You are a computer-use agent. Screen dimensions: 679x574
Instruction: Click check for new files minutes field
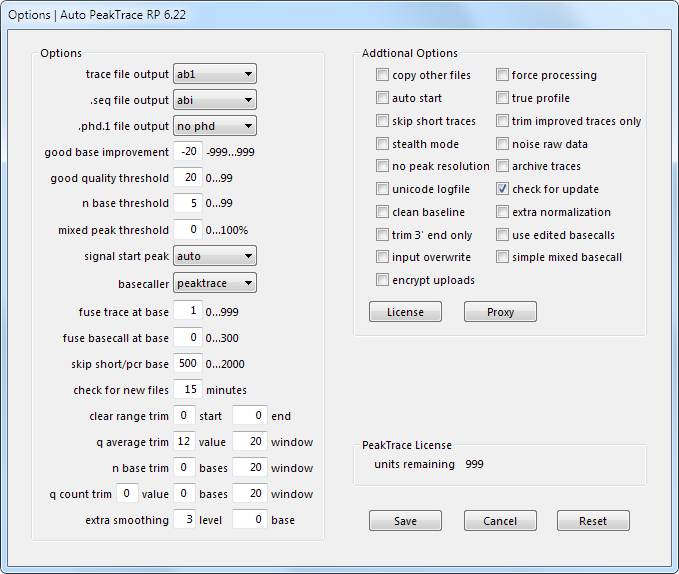coord(188,389)
